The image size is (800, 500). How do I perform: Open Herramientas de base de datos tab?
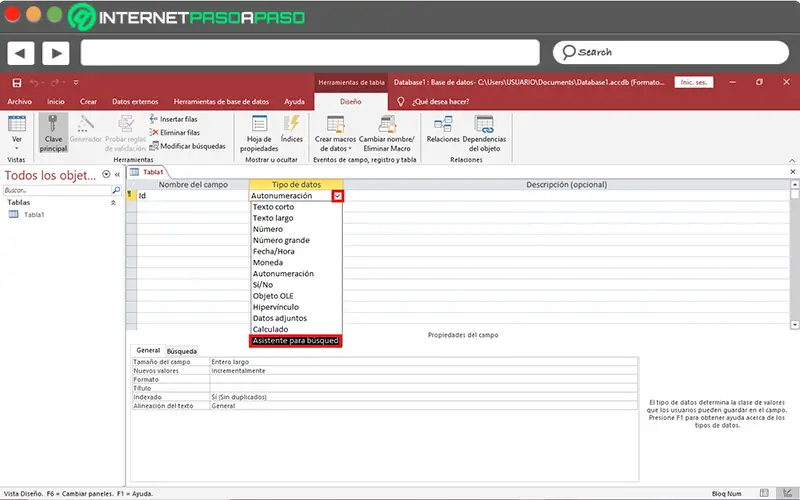pos(221,102)
